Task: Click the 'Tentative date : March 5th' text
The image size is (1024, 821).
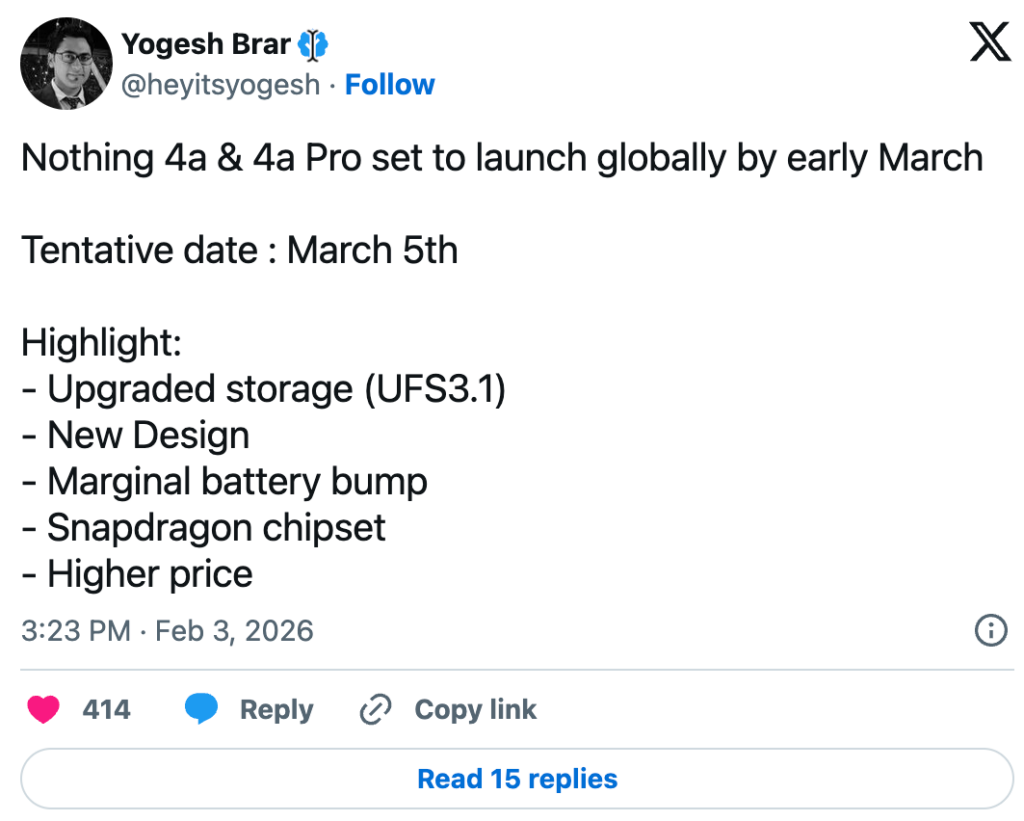Action: point(240,250)
